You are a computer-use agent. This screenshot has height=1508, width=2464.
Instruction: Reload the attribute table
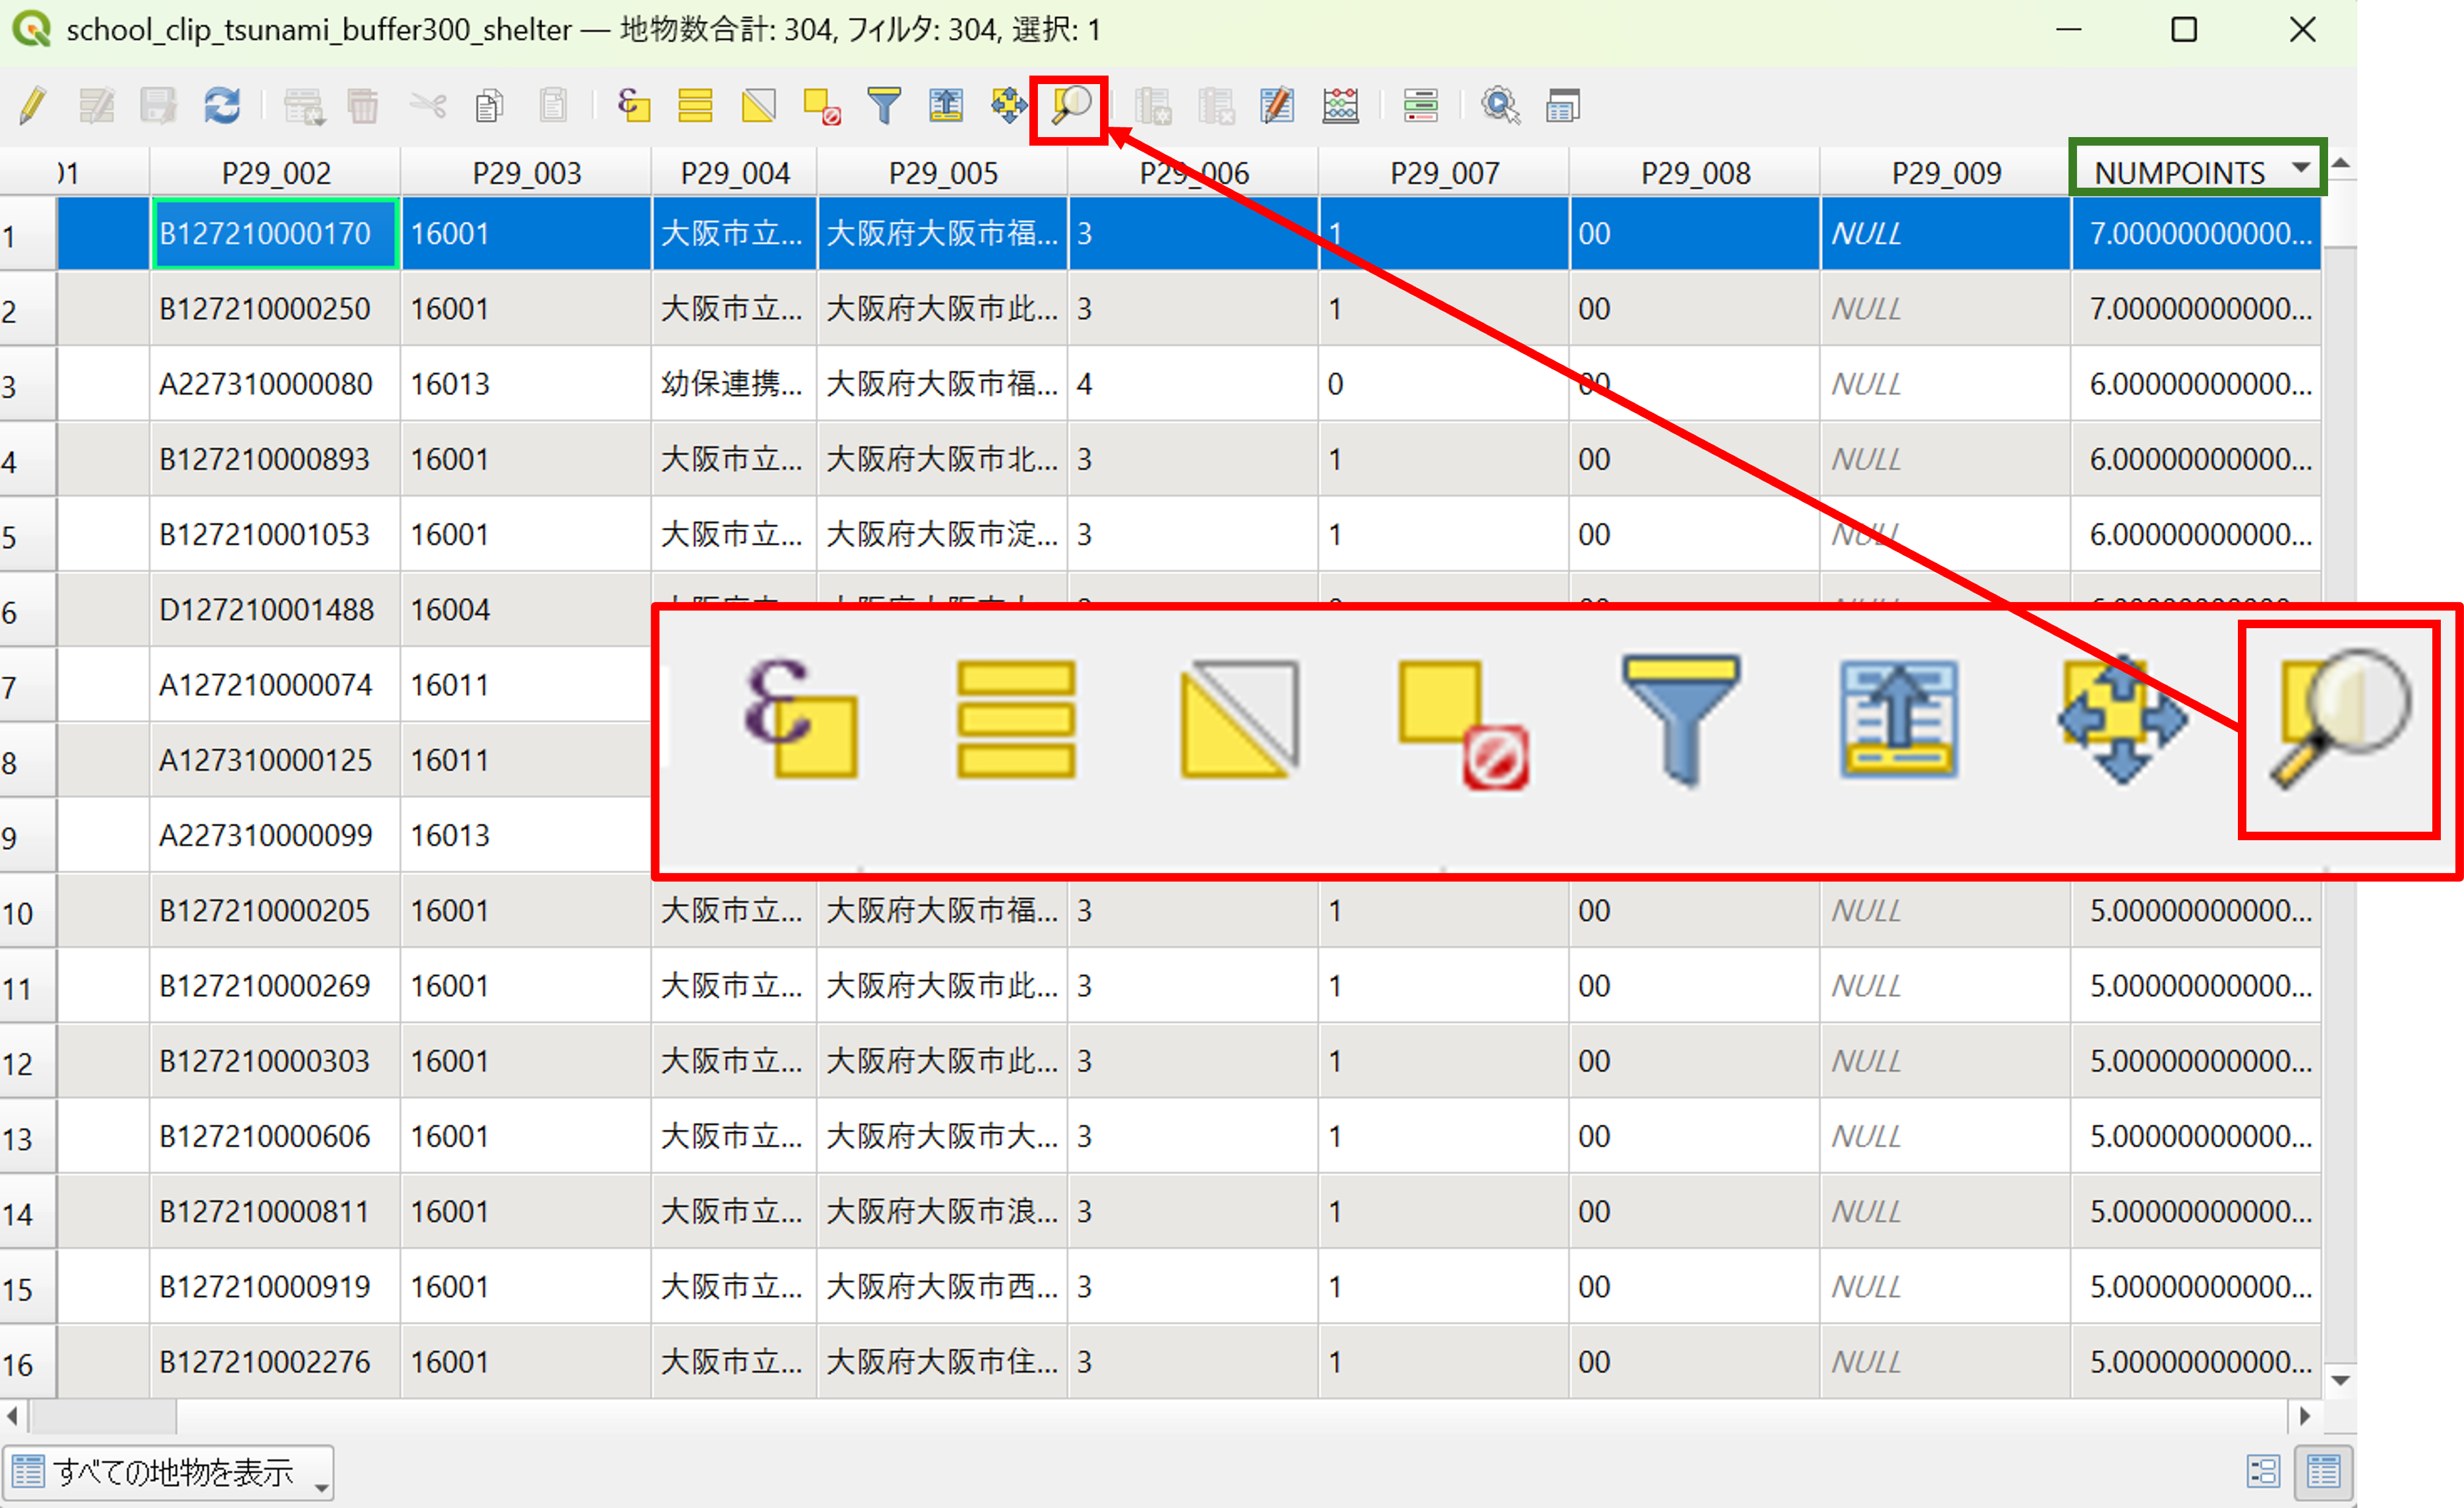tap(222, 105)
